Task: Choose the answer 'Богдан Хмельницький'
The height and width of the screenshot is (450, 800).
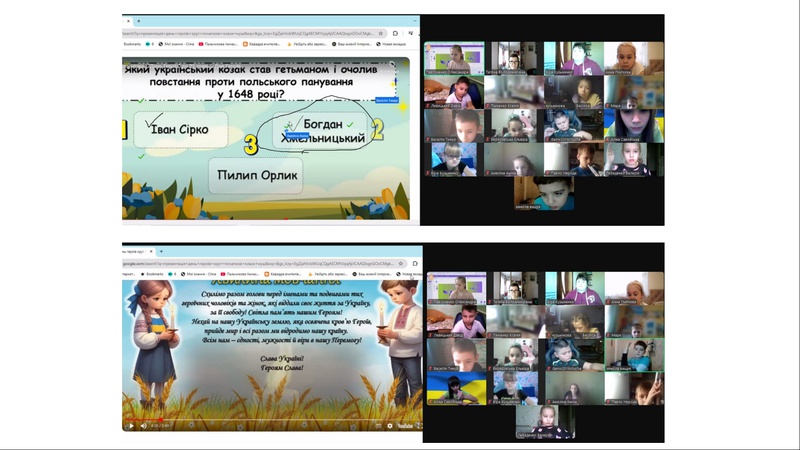Action: tap(321, 131)
